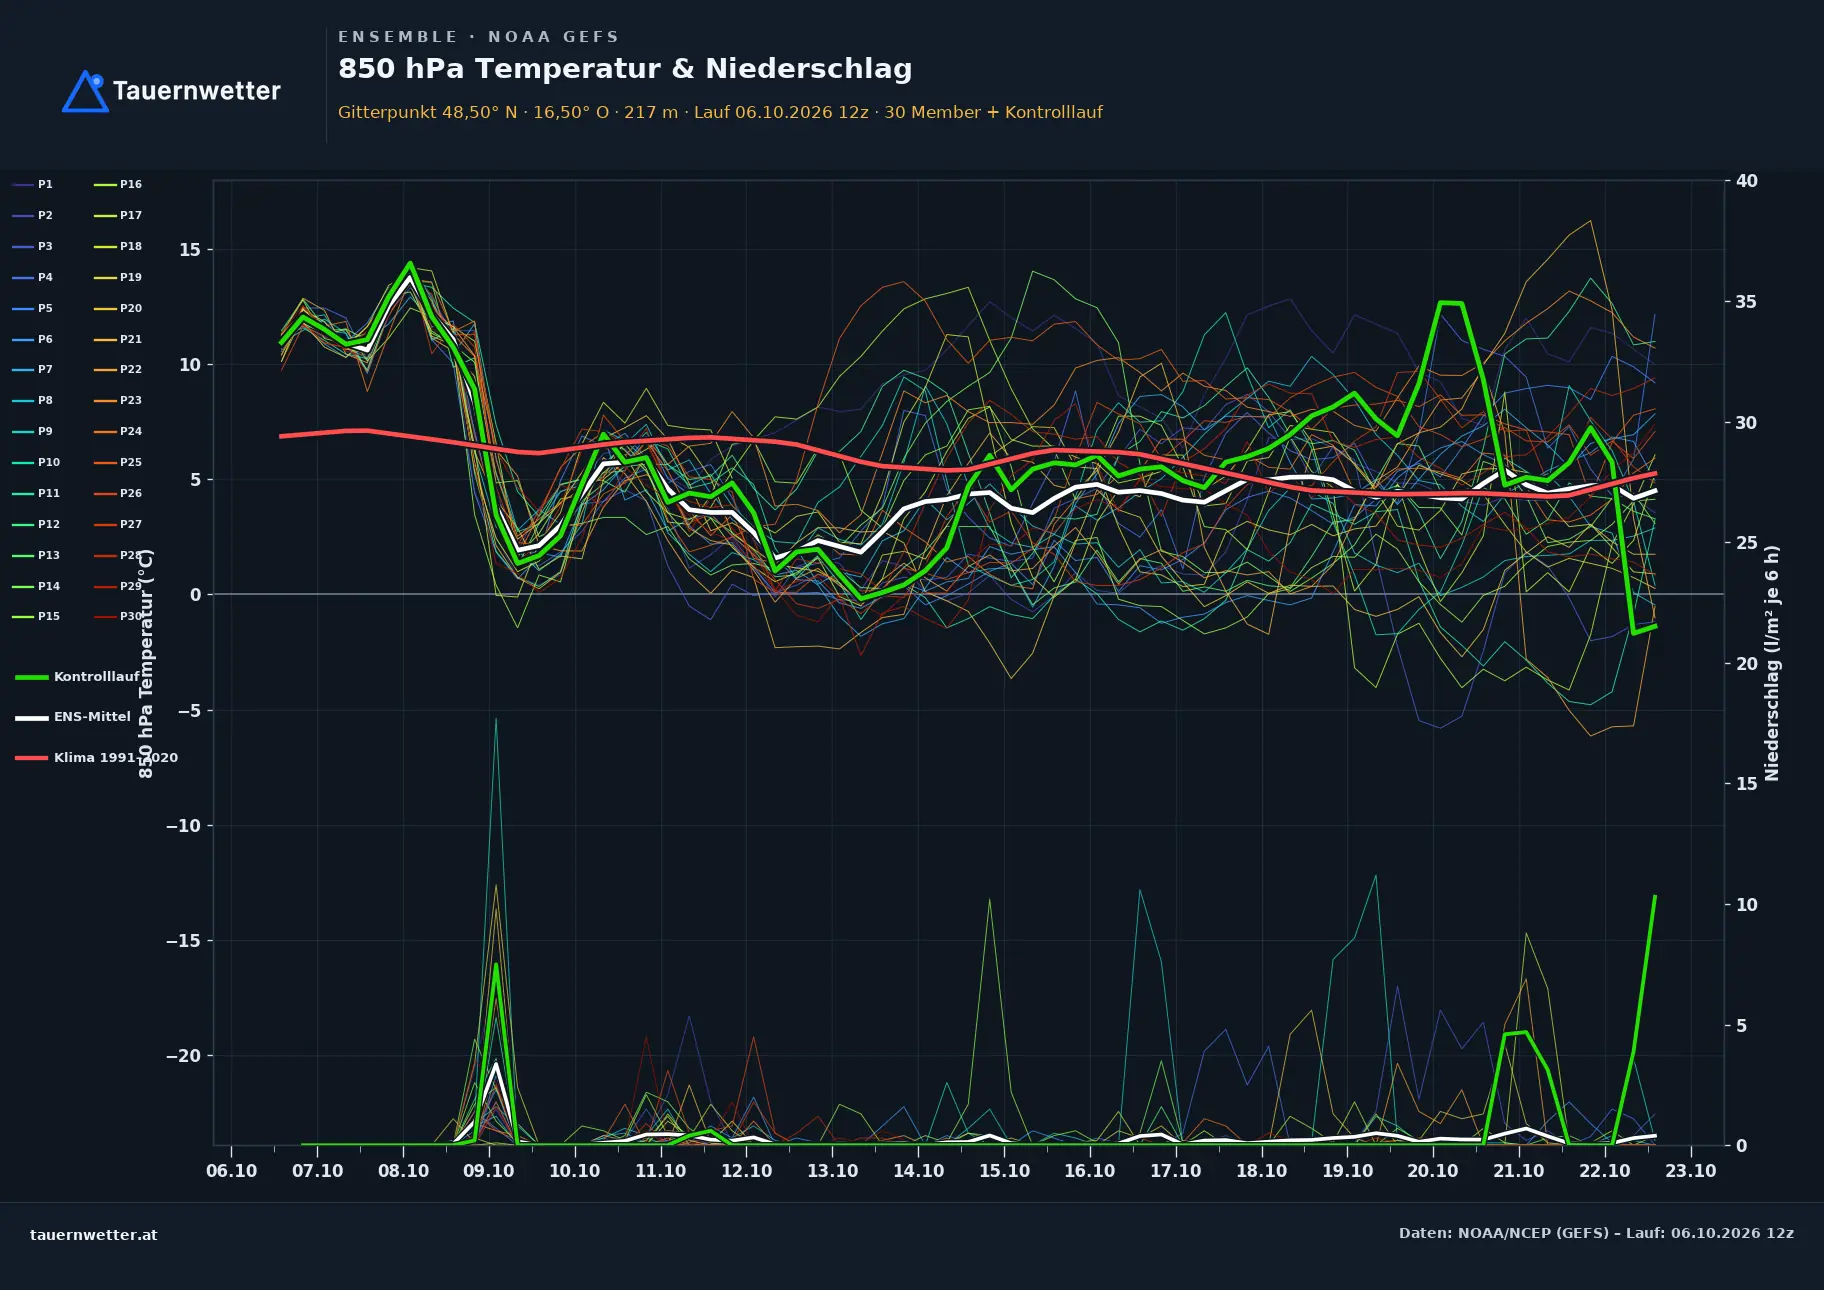Click the '23.10' date axis label
Screen dimensions: 1824x1290
click(x=1691, y=1171)
